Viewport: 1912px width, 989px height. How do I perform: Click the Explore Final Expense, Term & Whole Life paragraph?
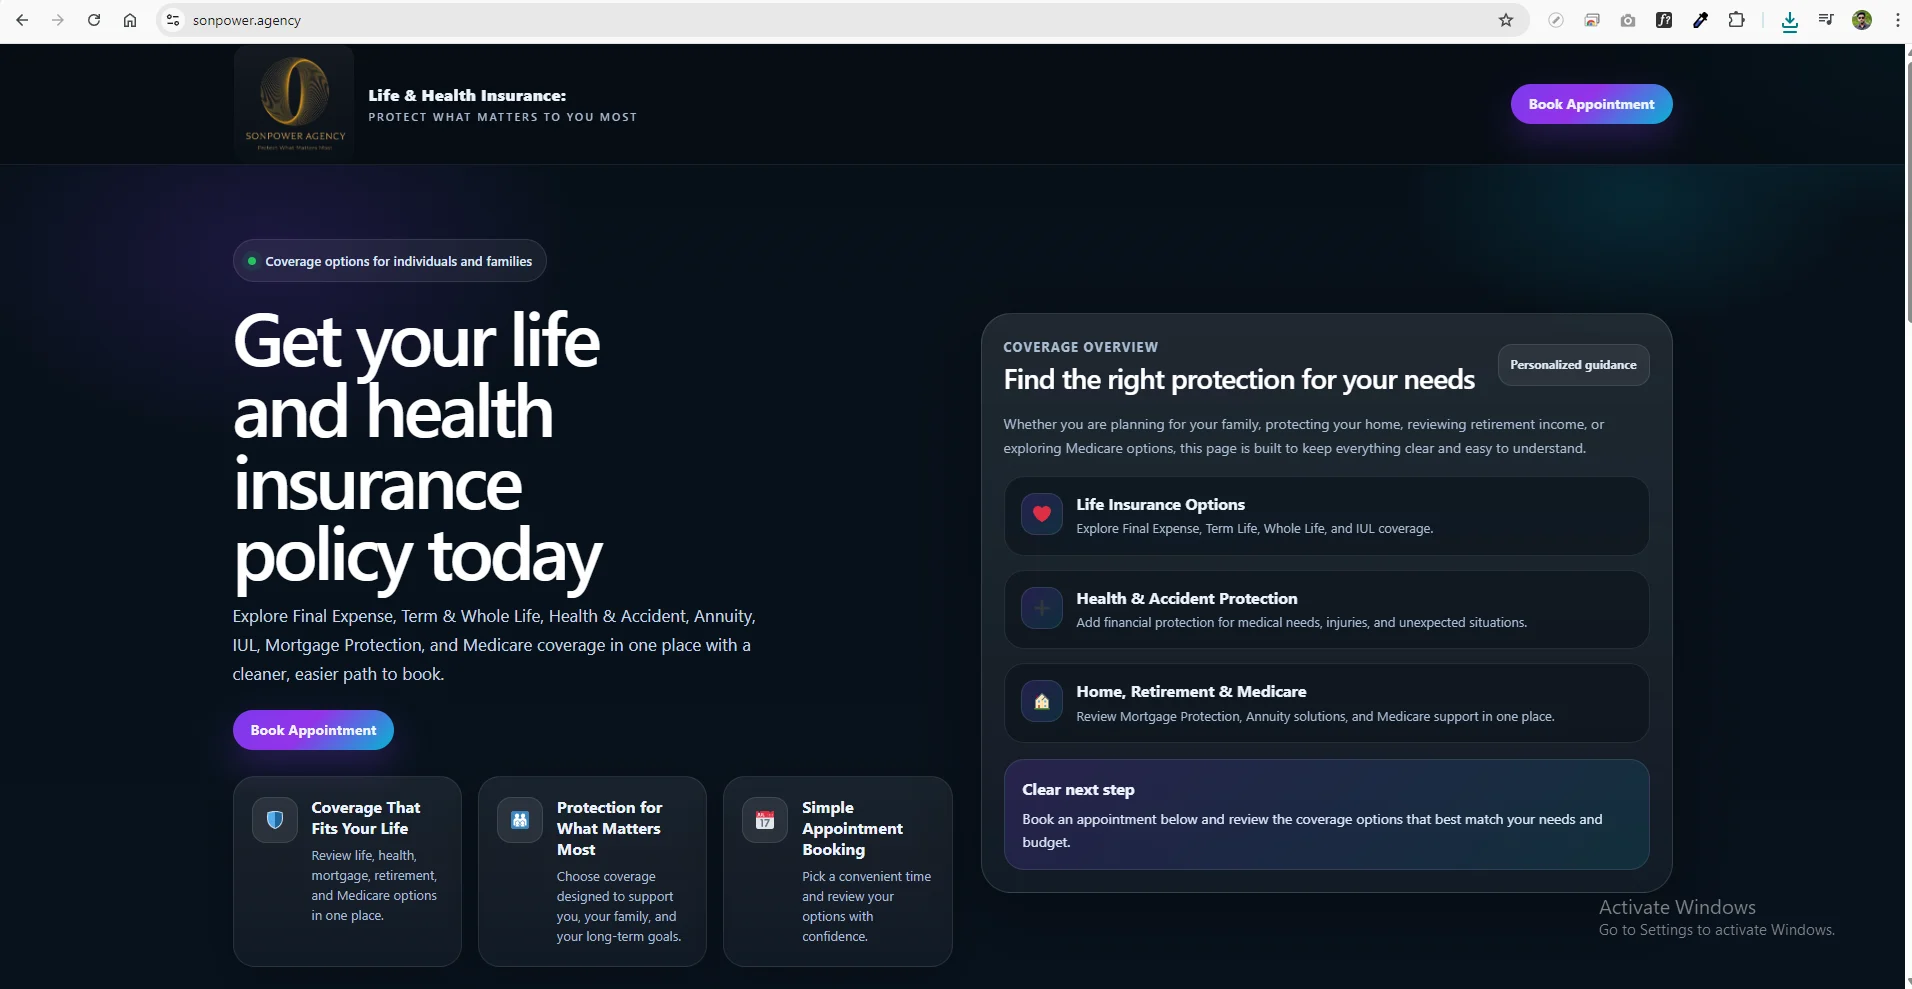(x=494, y=645)
